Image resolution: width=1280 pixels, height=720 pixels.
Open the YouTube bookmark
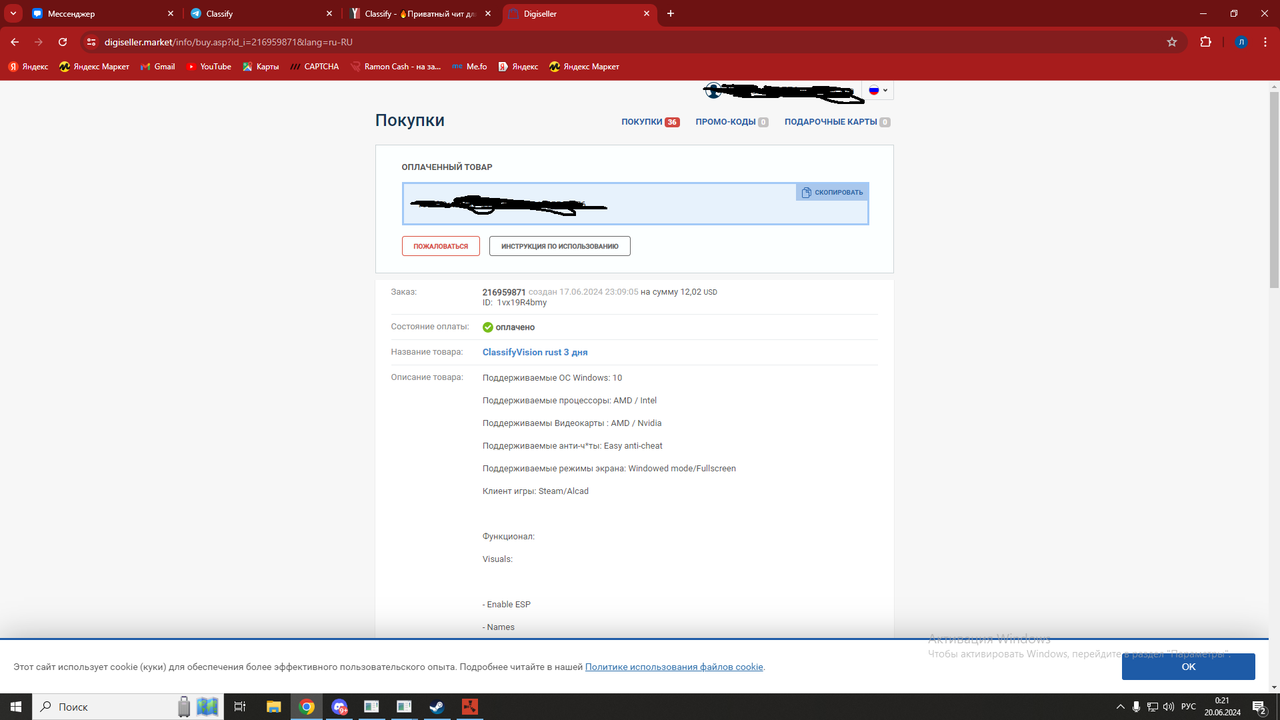click(x=209, y=67)
